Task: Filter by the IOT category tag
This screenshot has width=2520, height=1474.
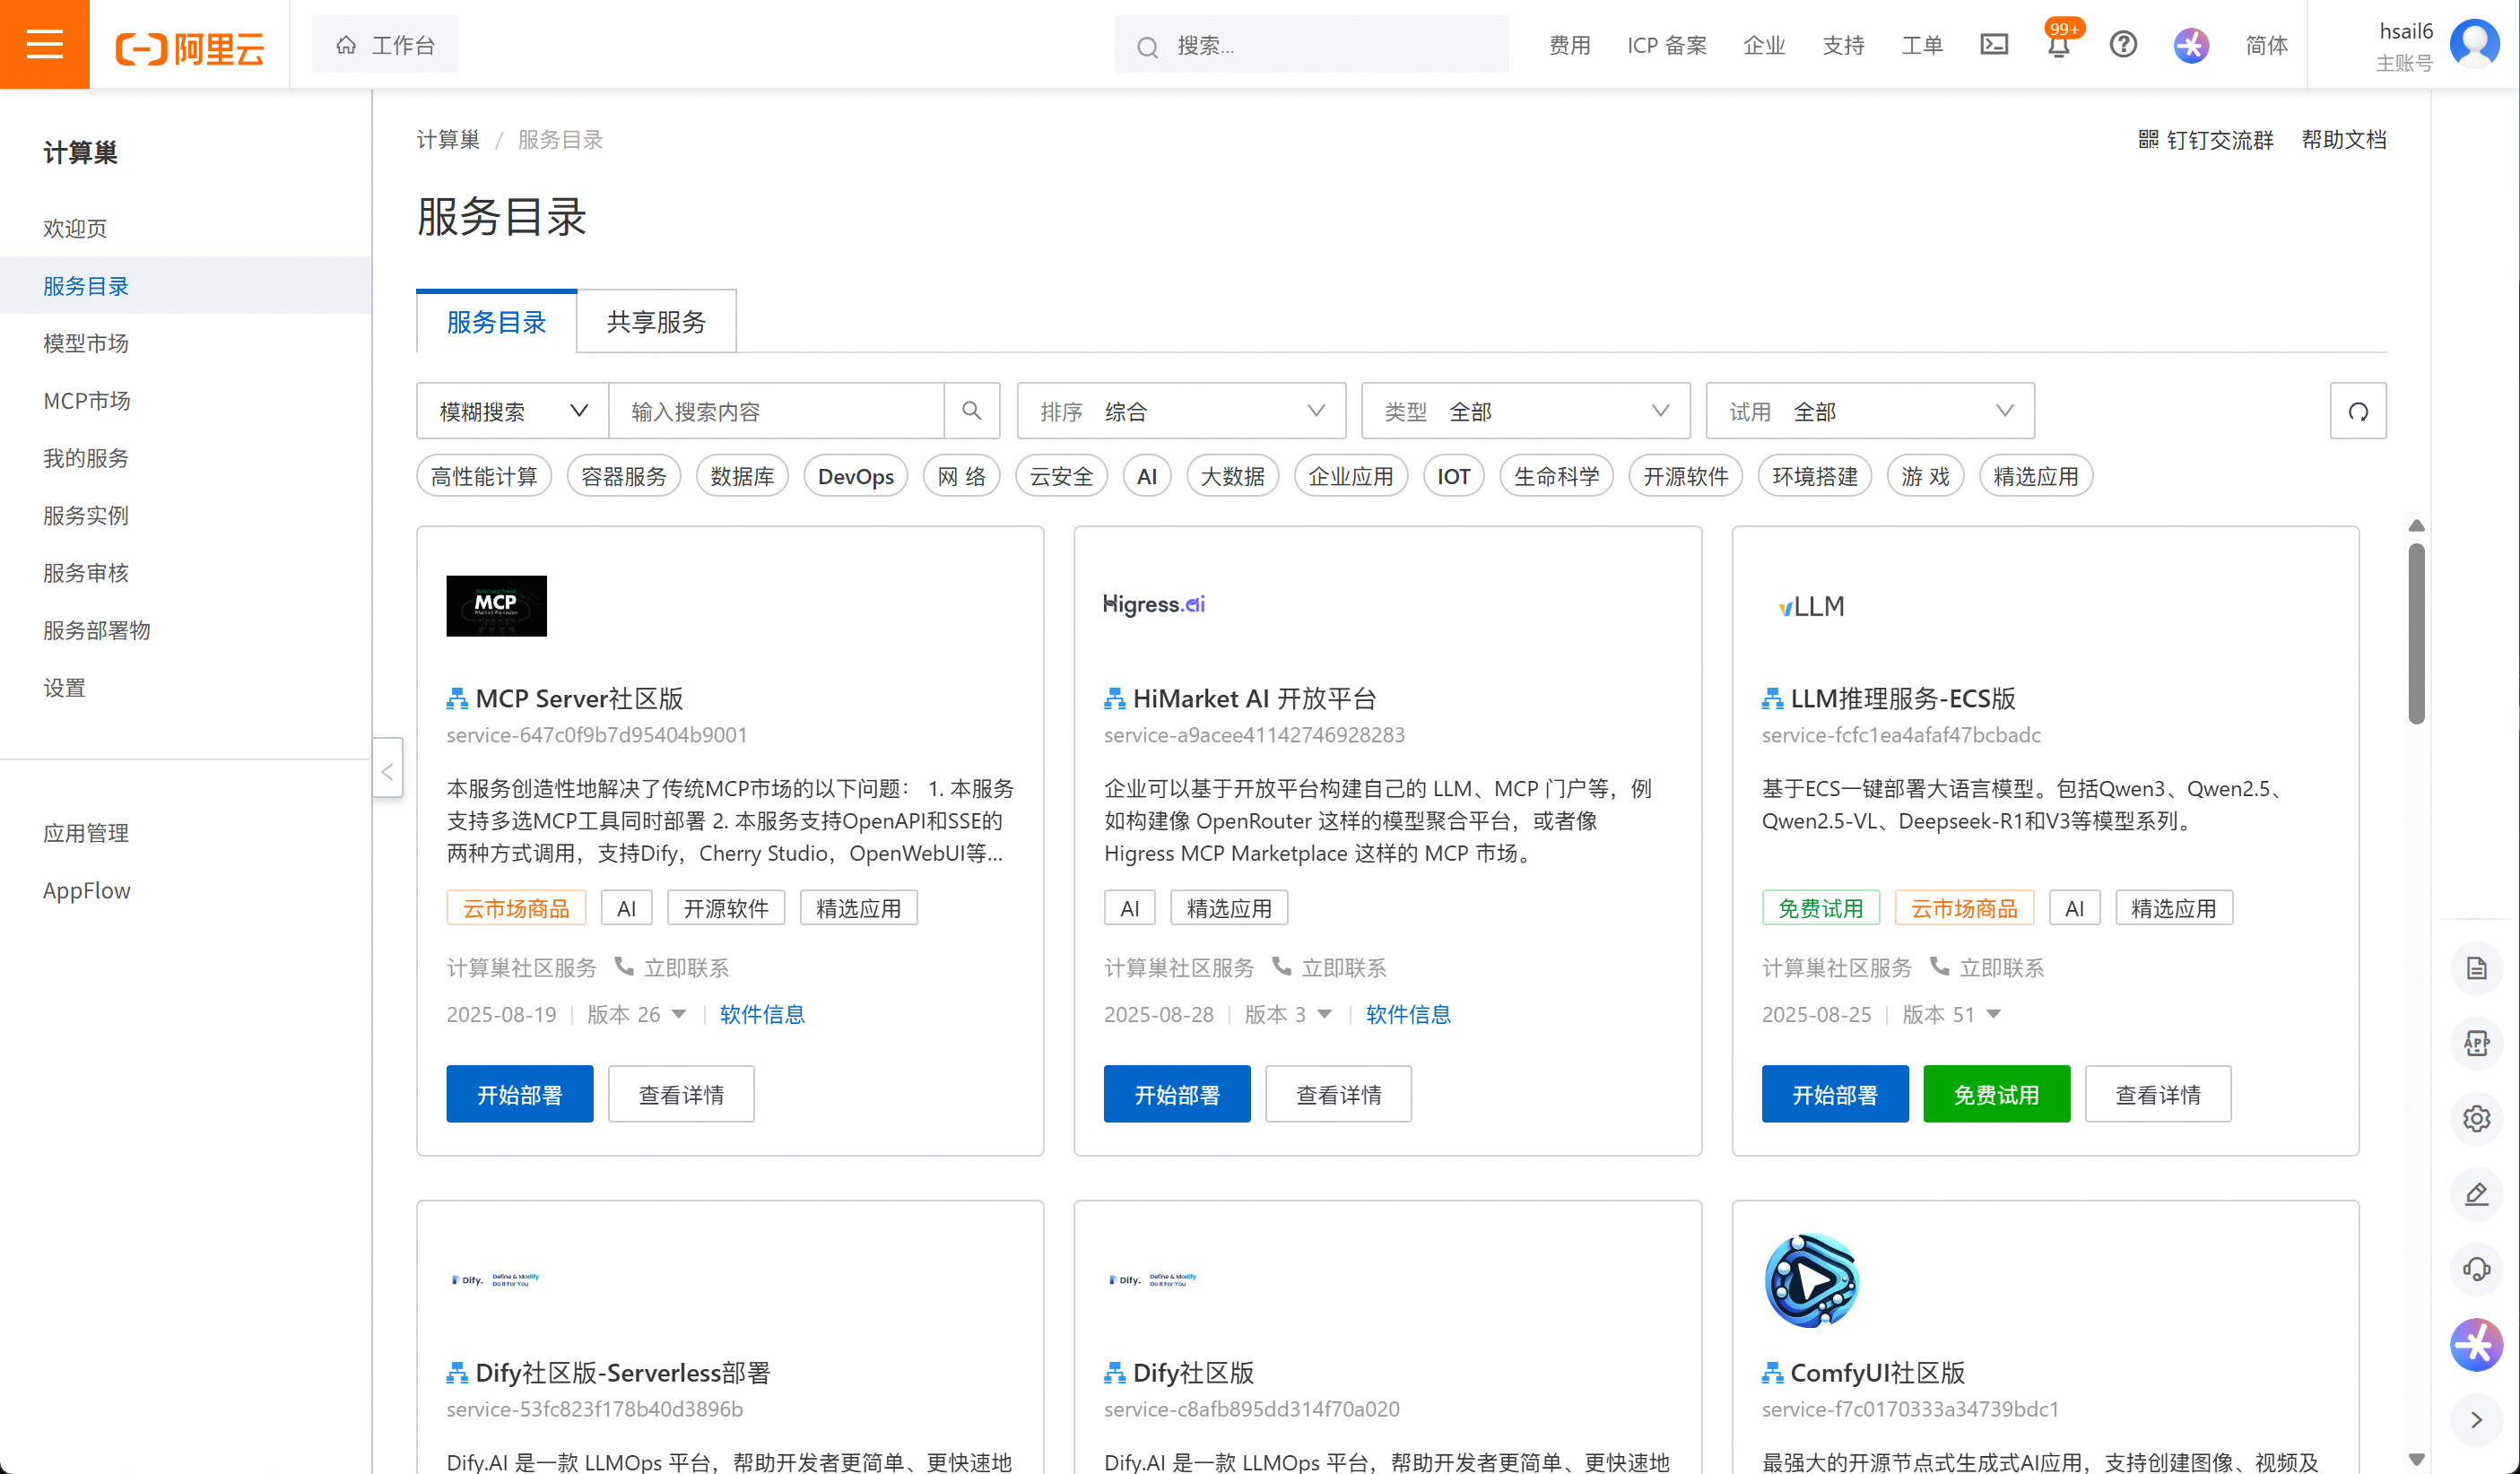Action: click(x=1453, y=476)
